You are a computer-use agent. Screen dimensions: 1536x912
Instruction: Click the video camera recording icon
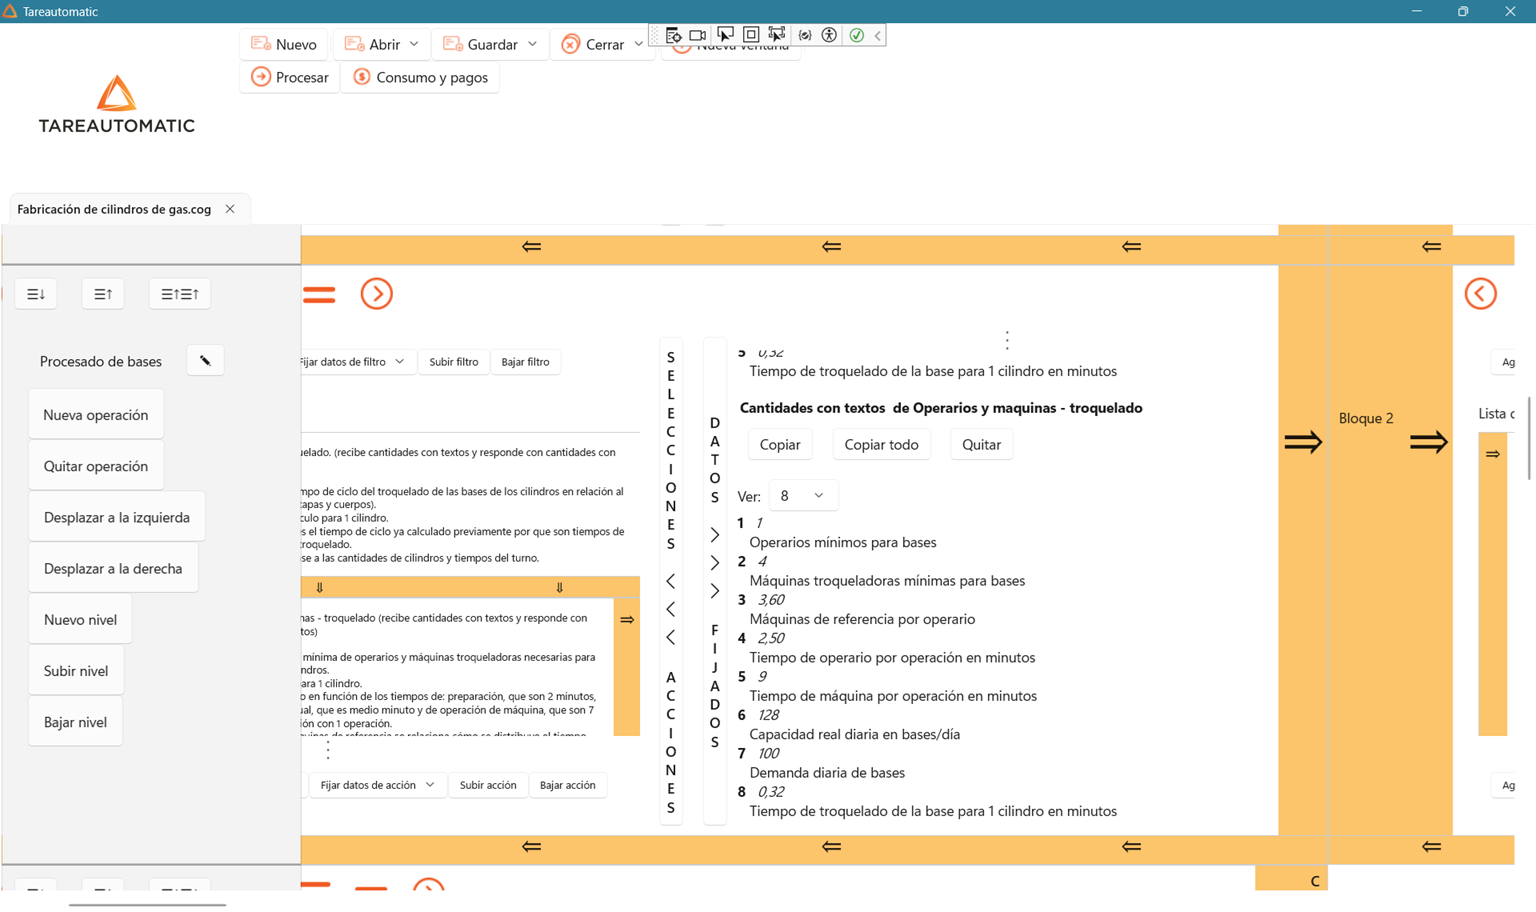pos(698,35)
